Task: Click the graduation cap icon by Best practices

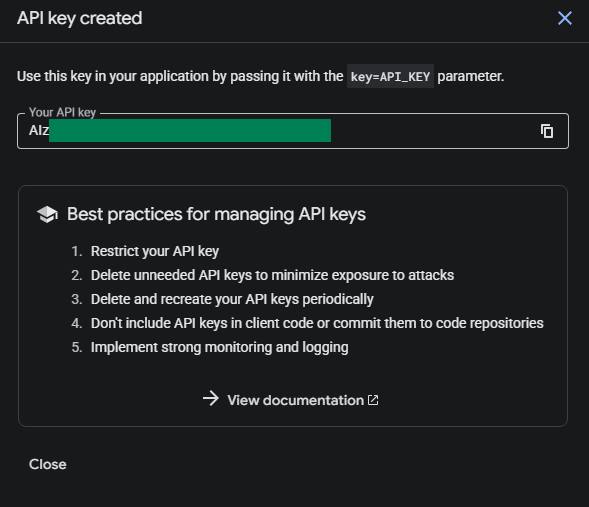Action: (x=47, y=214)
